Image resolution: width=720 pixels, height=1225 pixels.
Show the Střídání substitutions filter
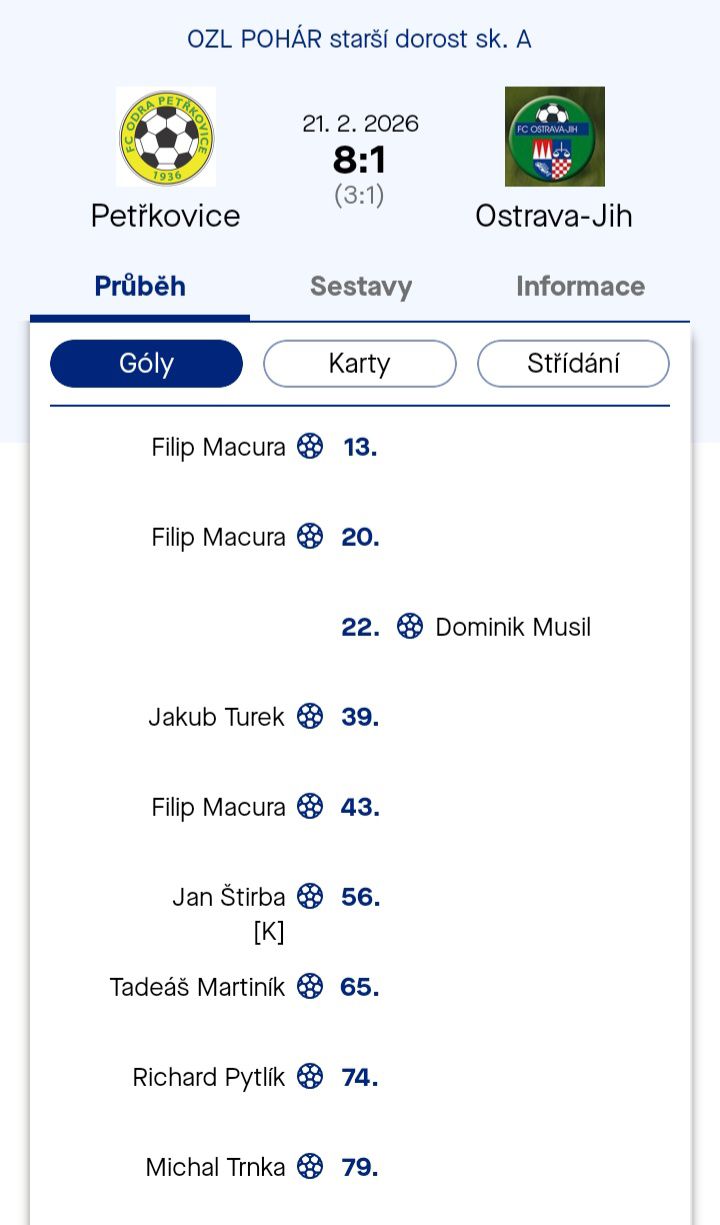pos(573,363)
